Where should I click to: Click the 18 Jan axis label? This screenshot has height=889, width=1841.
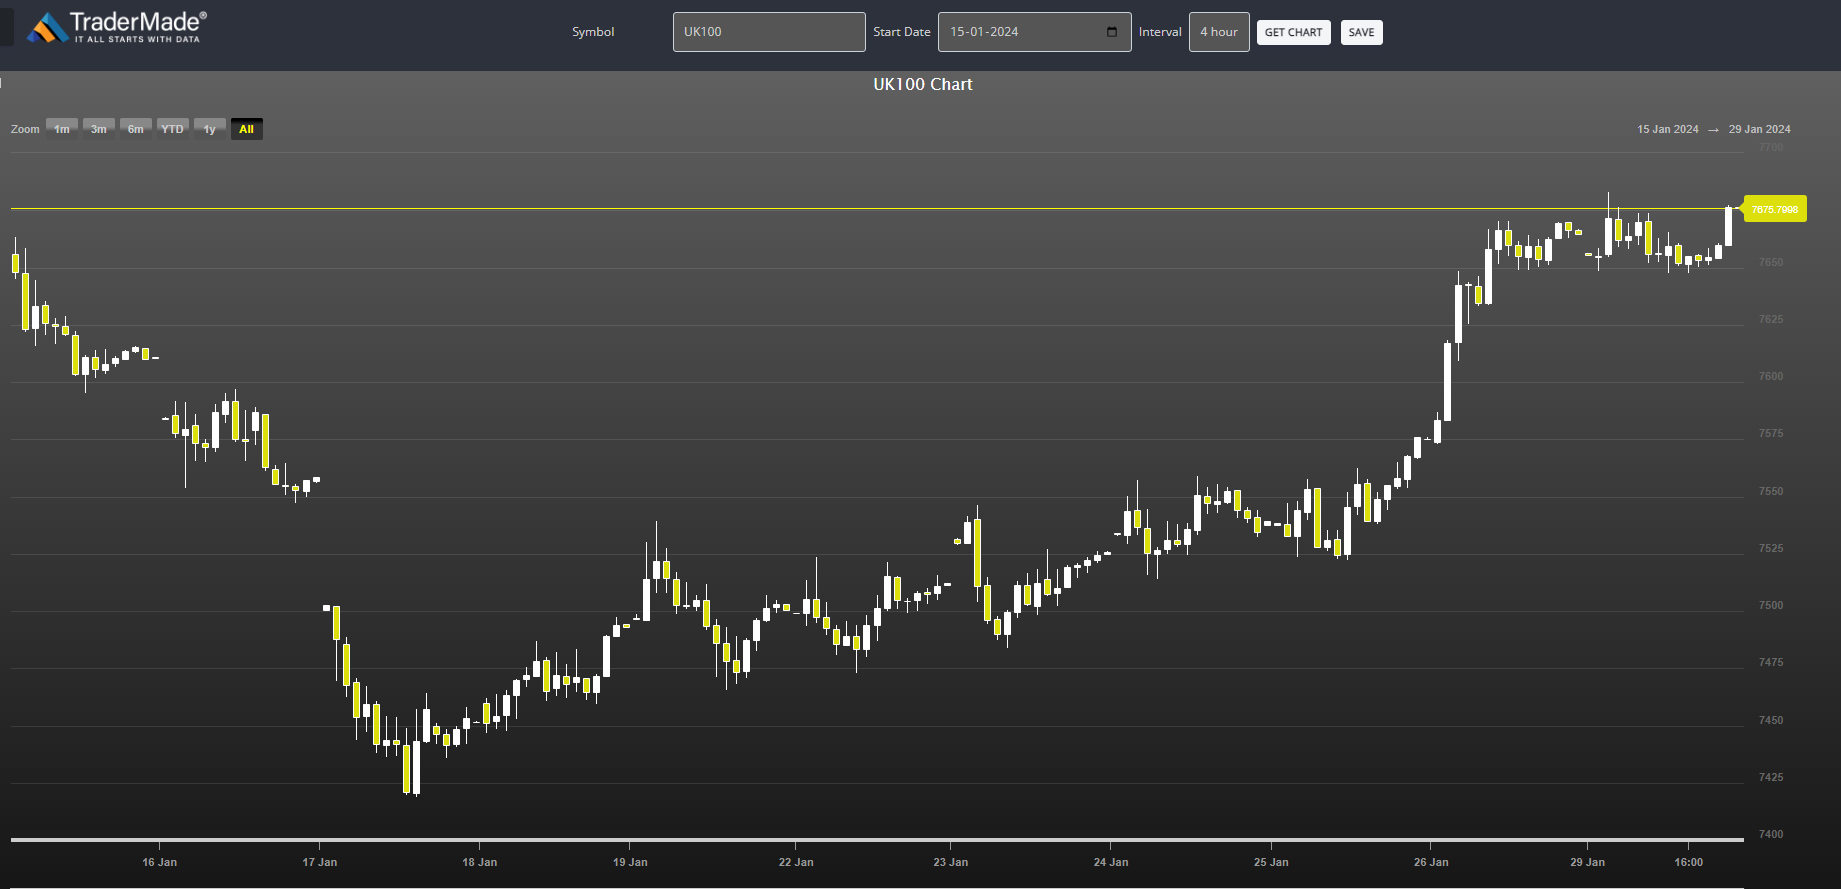pyautogui.click(x=480, y=862)
